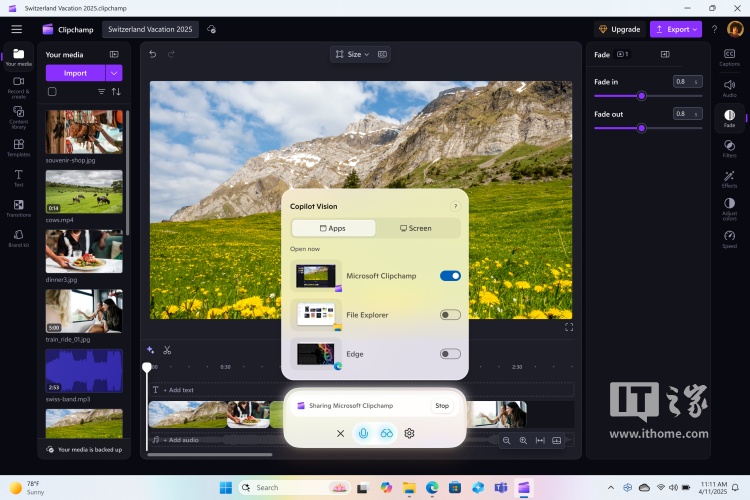
Task: Open File Explorer from taskbar
Action: pyautogui.click(x=409, y=488)
